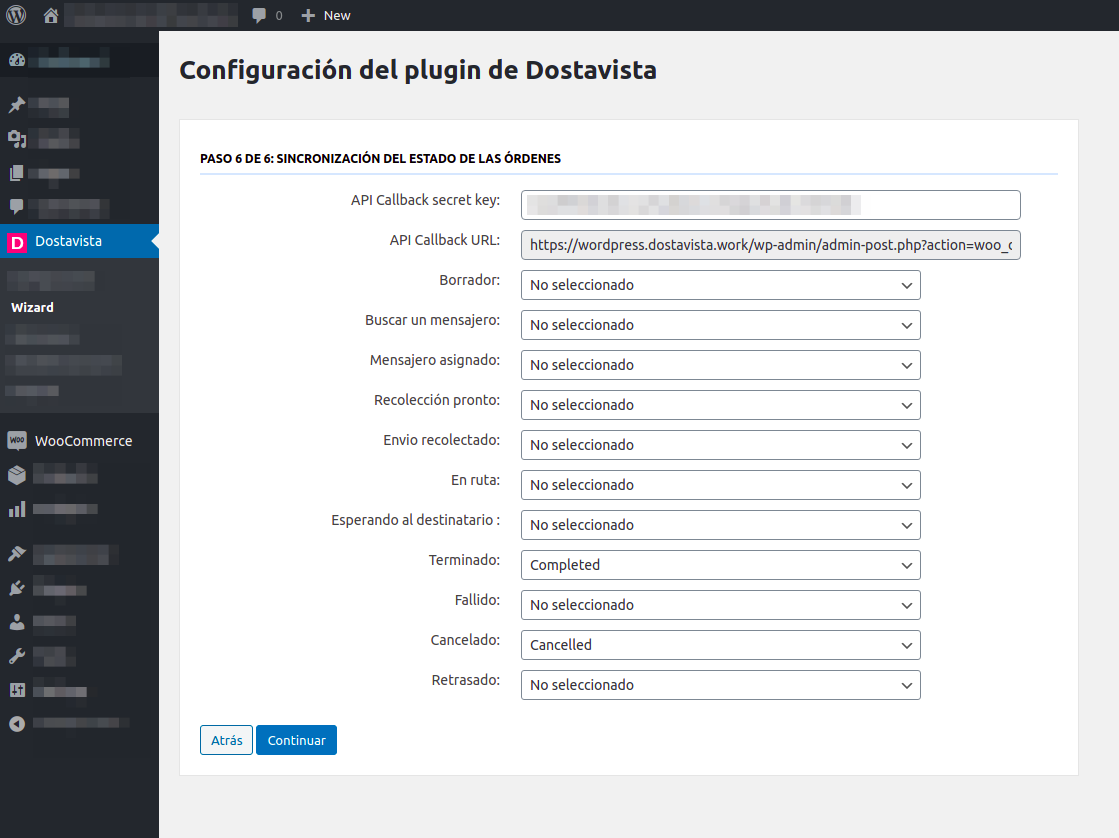1119x838 pixels.
Task: Click the Collapse menu arrow icon
Action: [17, 723]
